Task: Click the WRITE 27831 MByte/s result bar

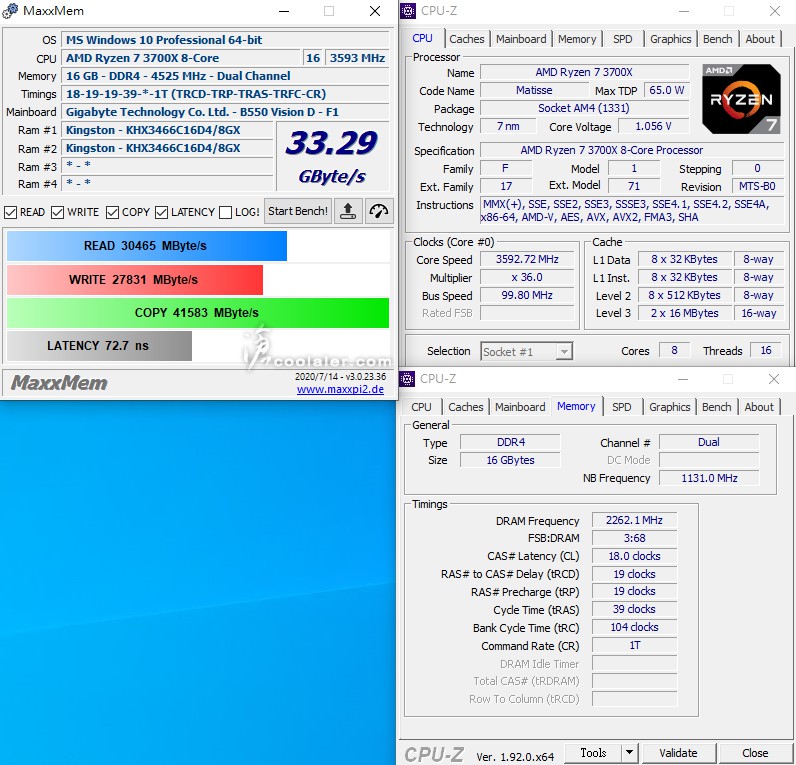Action: pos(135,280)
